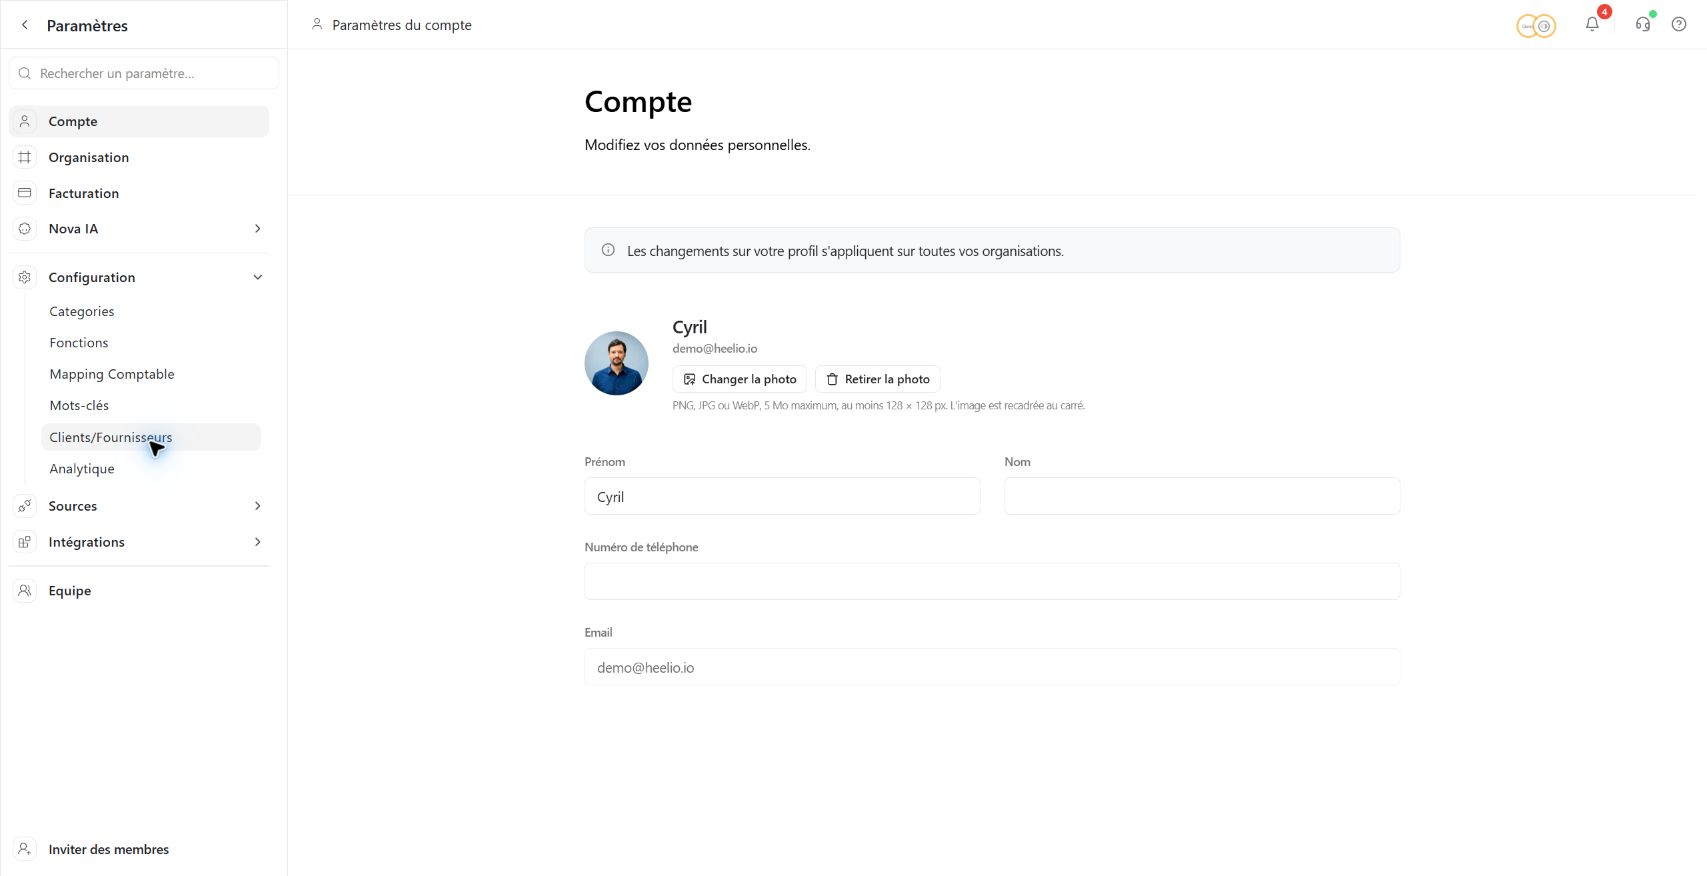The height and width of the screenshot is (876, 1707).
Task: Click the Email field showing demo@heelio.io
Action: pyautogui.click(x=992, y=667)
